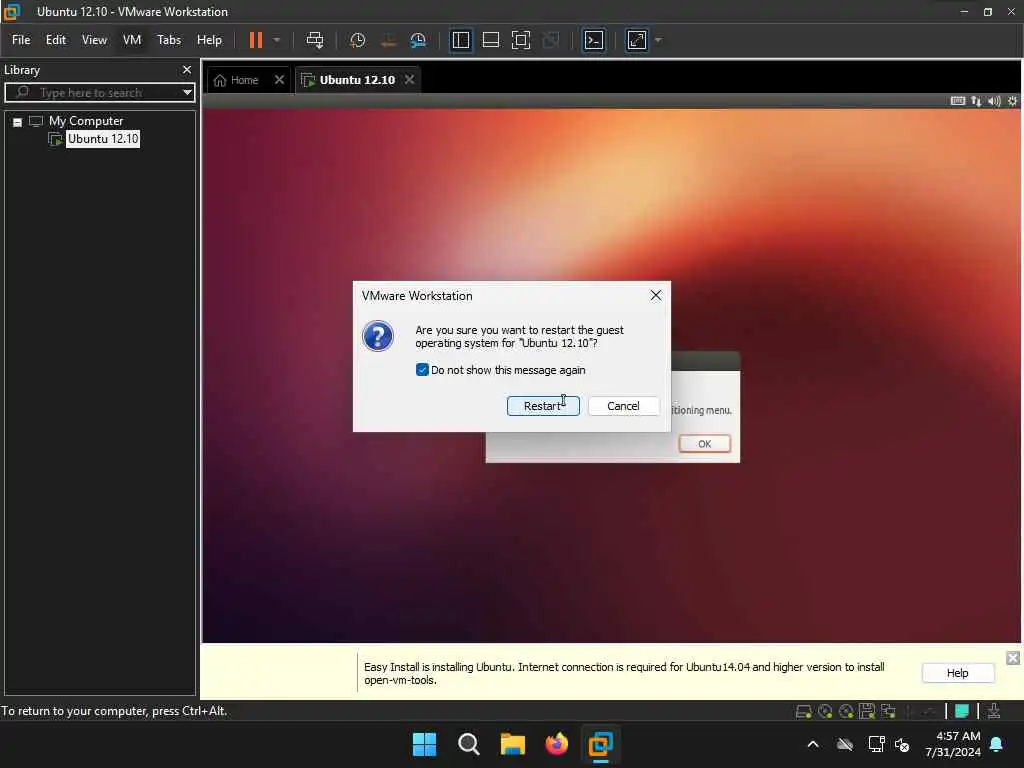Open the Library search dropdown arrow
The image size is (1024, 768).
coord(187,92)
